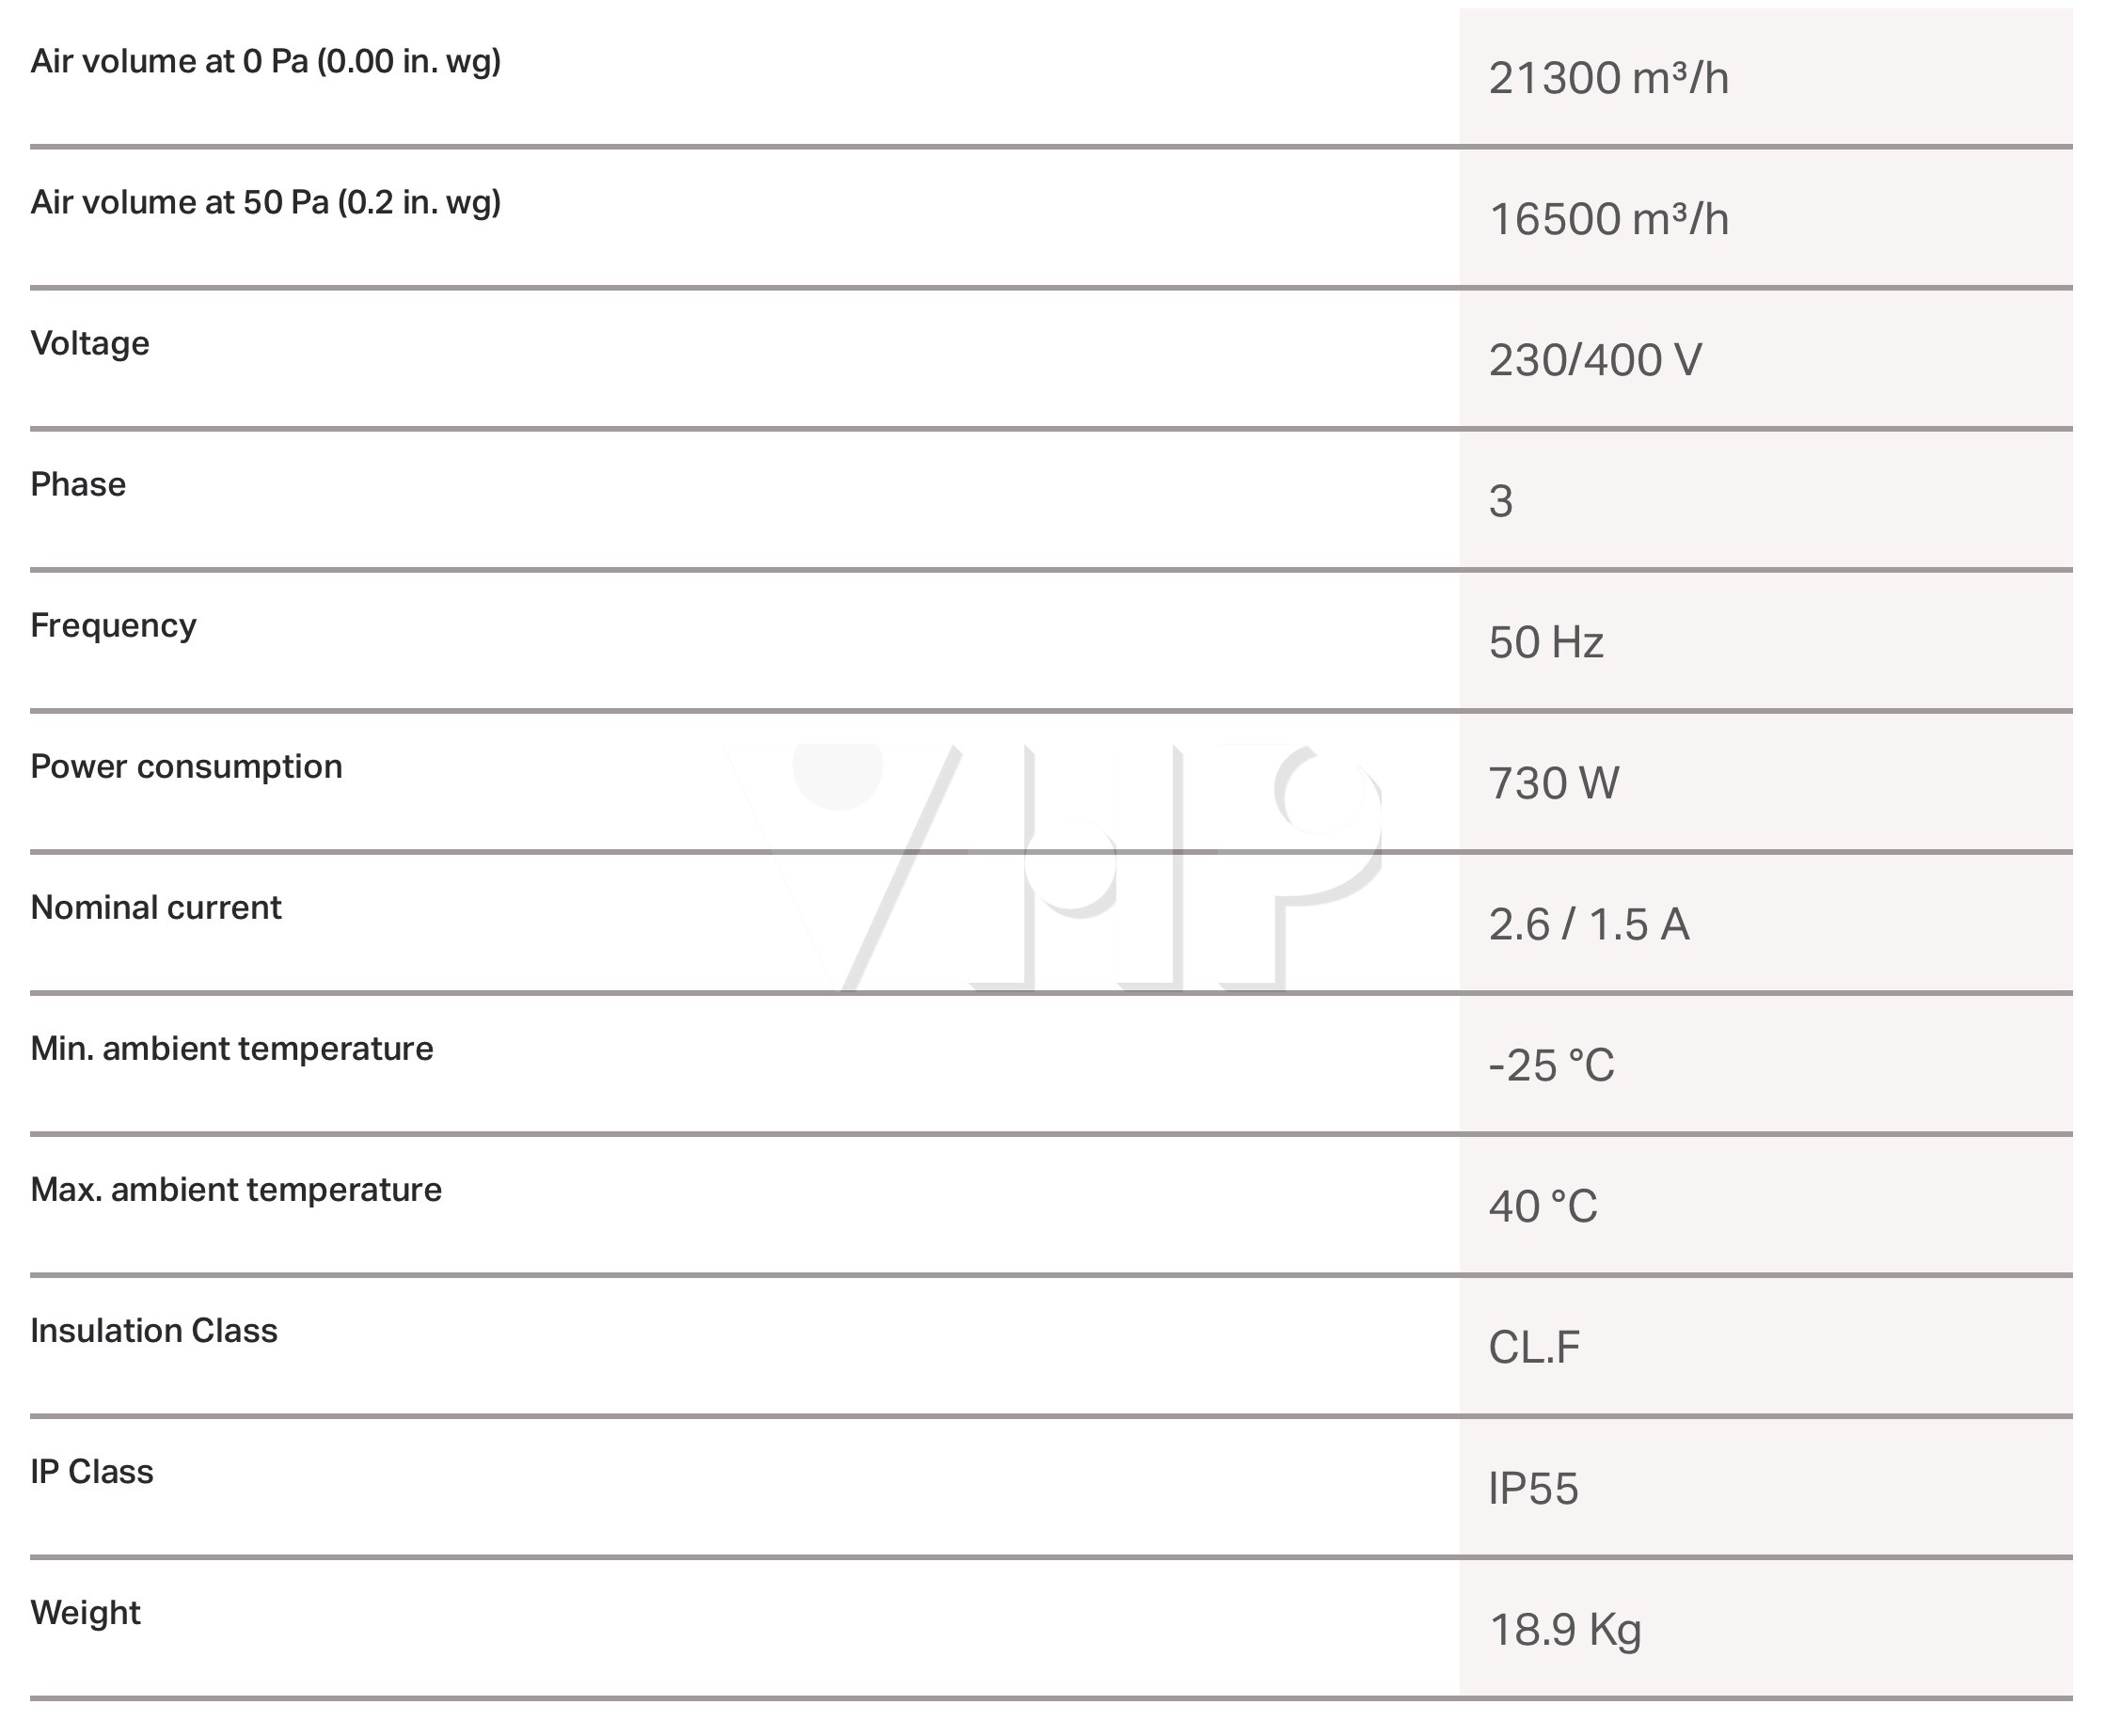Select the 730 W value

pos(1553,783)
